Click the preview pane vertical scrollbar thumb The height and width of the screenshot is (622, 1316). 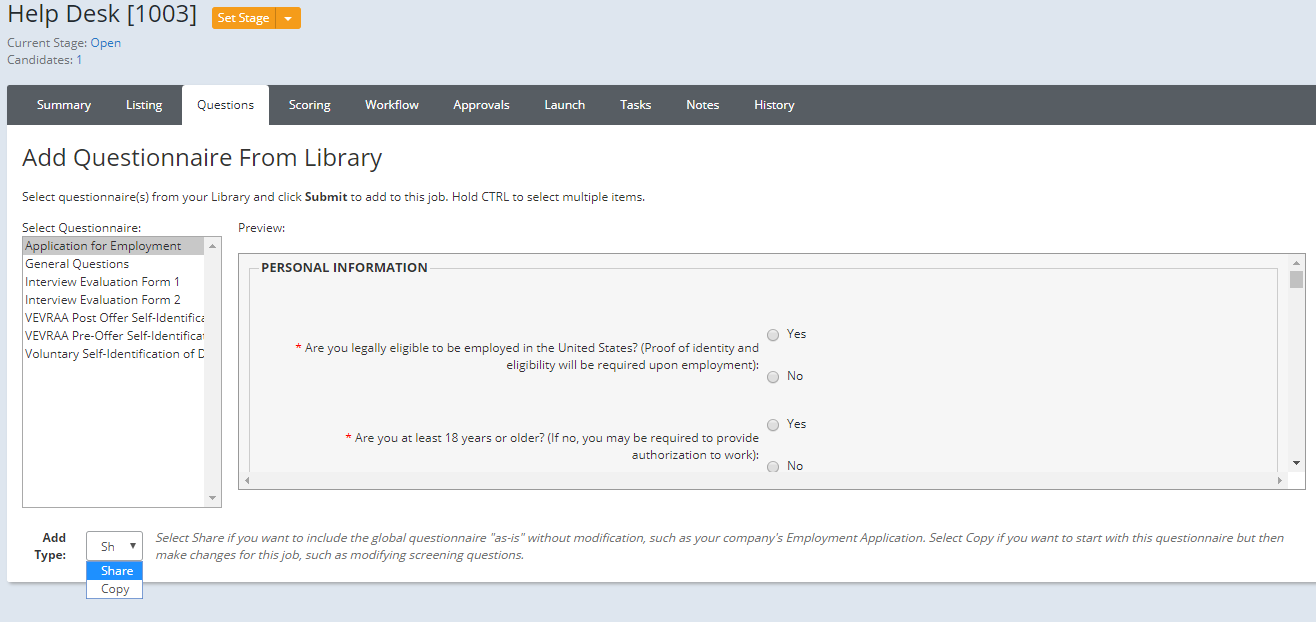click(1297, 279)
